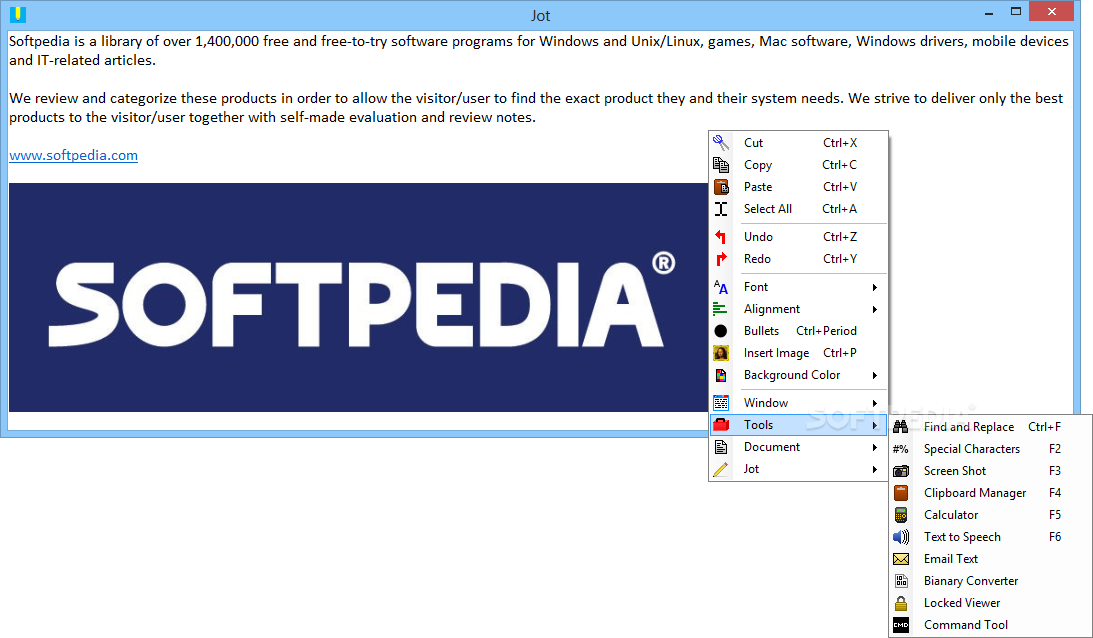
Task: Click the Ctrl+Period shortcut text
Action: click(826, 331)
